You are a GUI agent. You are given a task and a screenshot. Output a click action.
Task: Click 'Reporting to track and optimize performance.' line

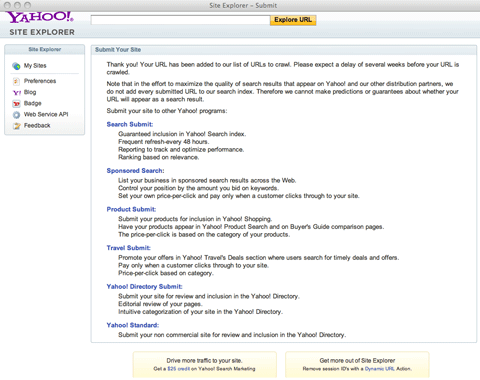tap(181, 150)
